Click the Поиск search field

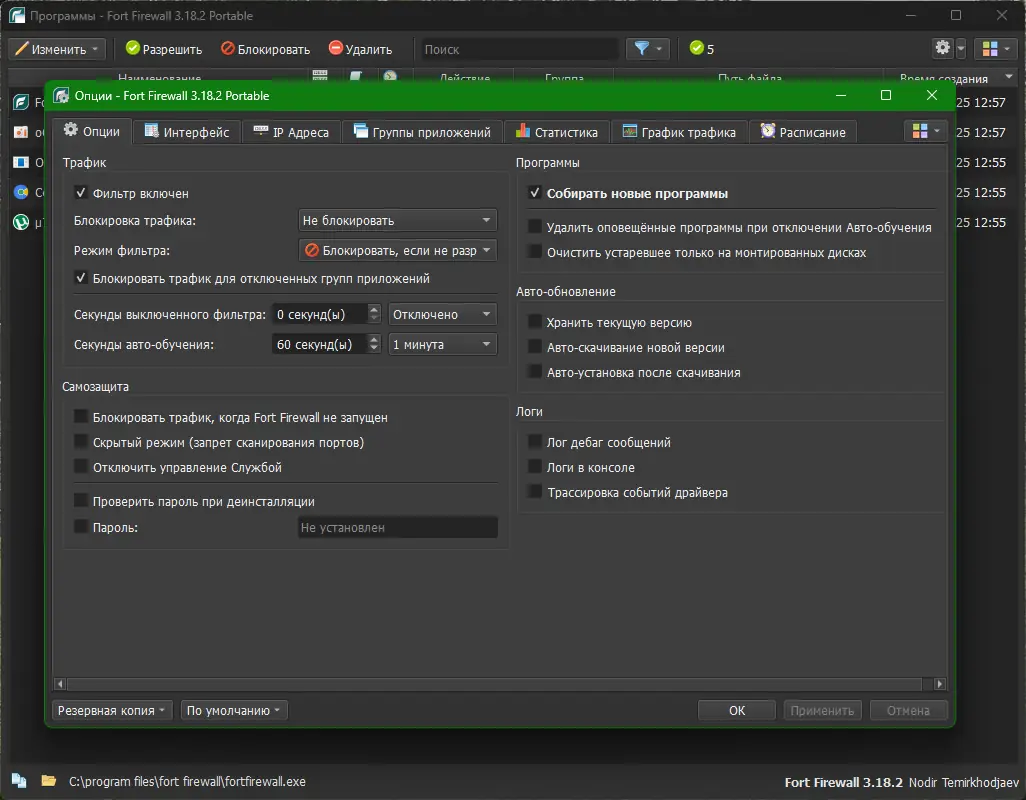pyautogui.click(x=517, y=49)
